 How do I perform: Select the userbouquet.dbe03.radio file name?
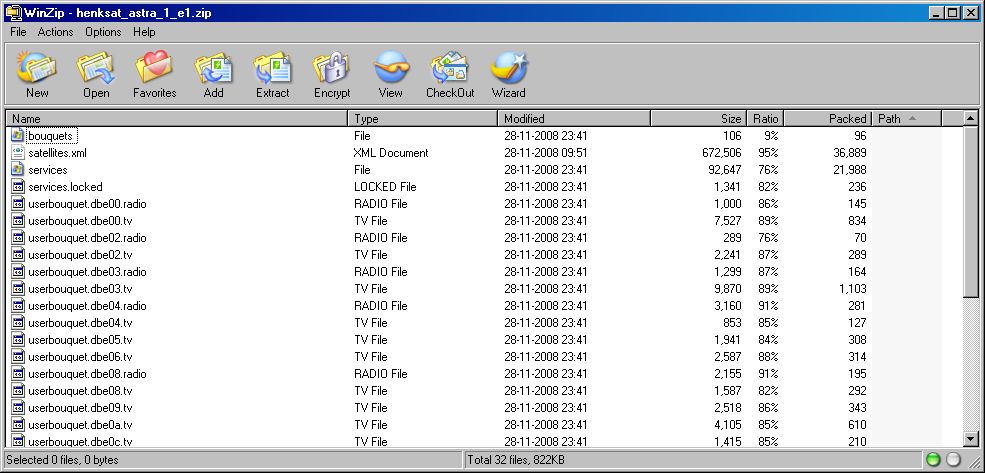[87, 271]
